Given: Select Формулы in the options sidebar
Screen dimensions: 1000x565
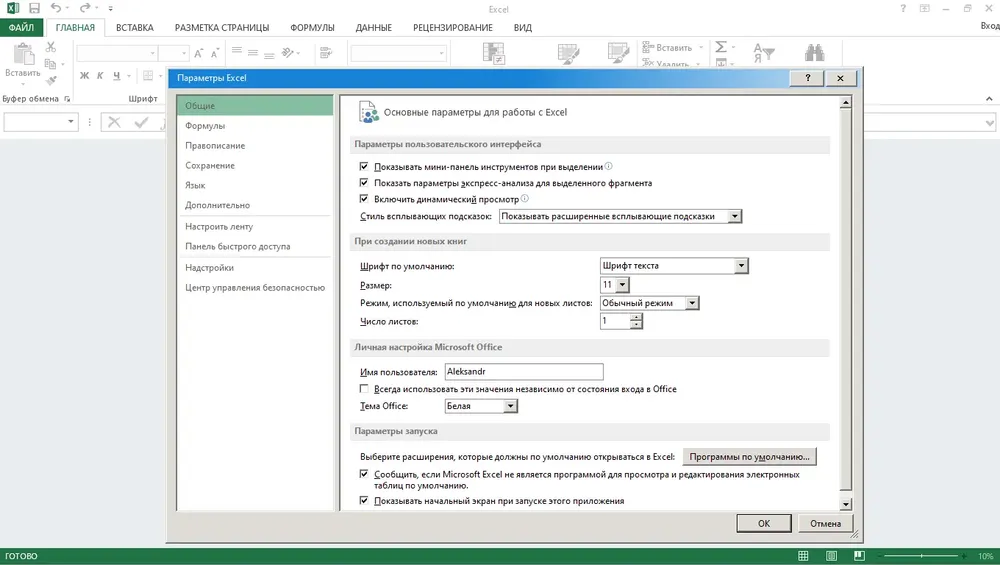Looking at the screenshot, I should tap(255, 126).
